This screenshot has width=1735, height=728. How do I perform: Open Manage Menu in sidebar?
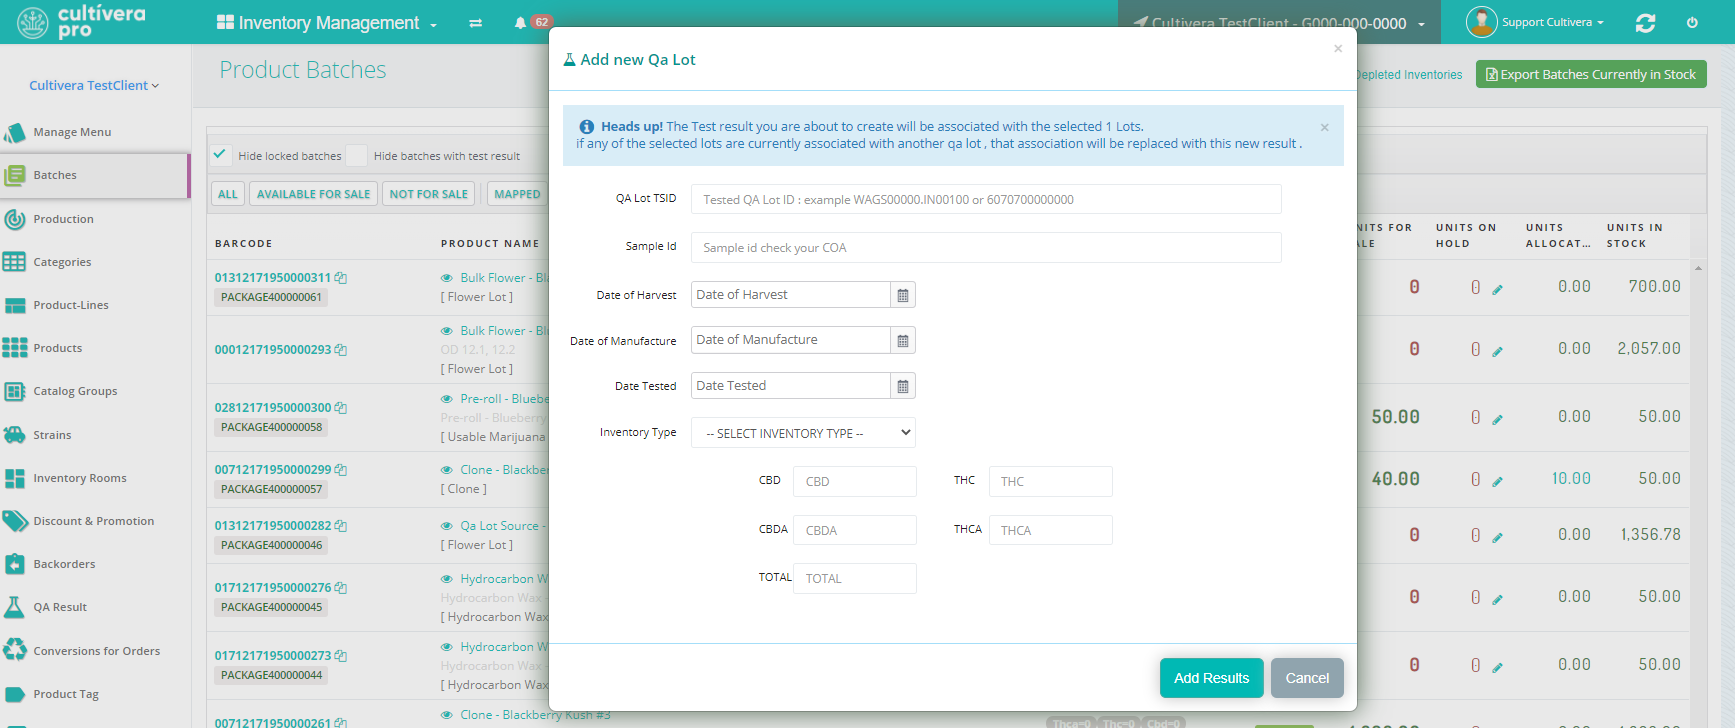coord(72,132)
